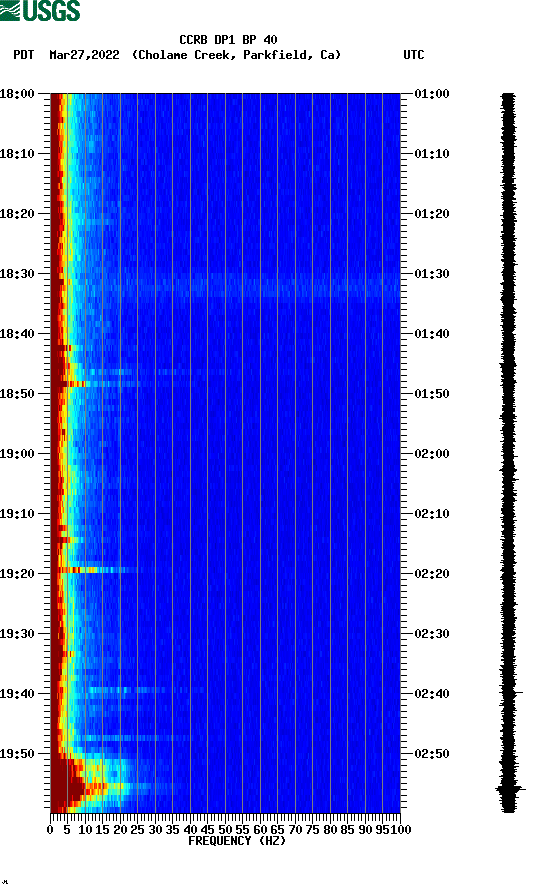Click the 02:40 UTC time label
This screenshot has width=552, height=893.
(432, 694)
